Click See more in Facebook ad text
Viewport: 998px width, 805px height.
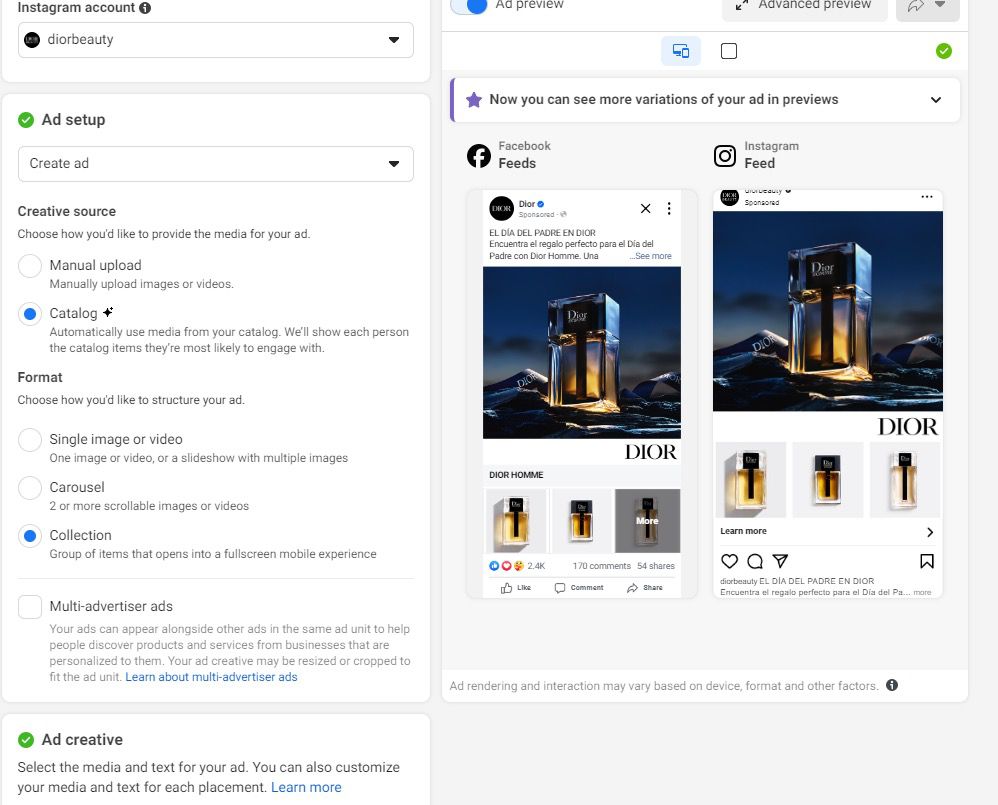coord(653,256)
